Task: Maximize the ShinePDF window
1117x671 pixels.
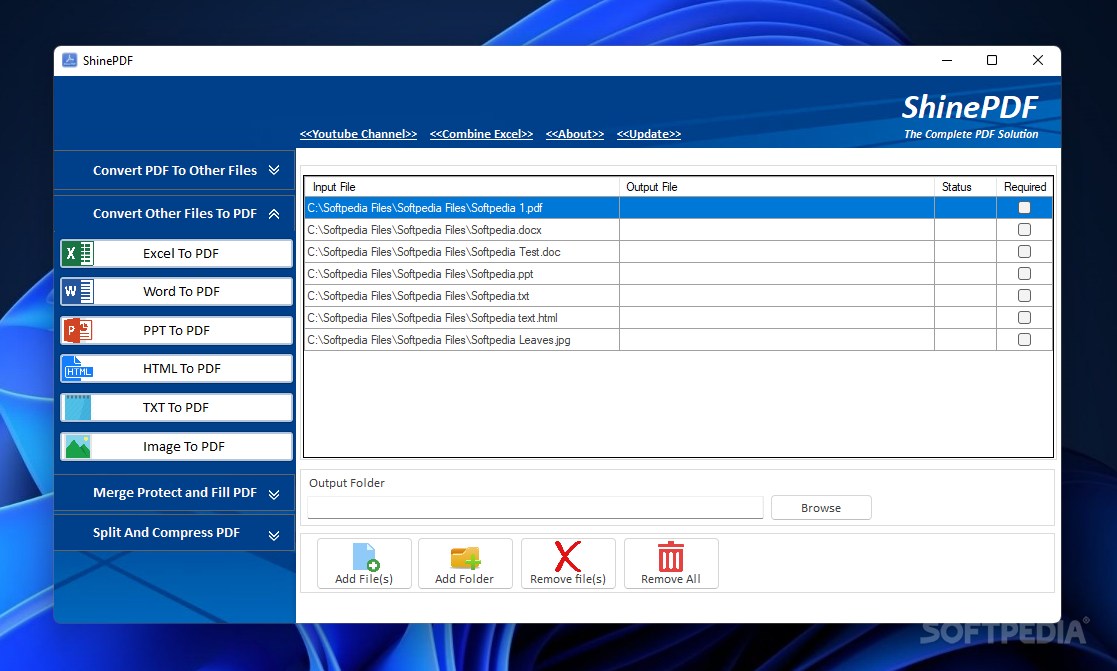Action: (992, 61)
